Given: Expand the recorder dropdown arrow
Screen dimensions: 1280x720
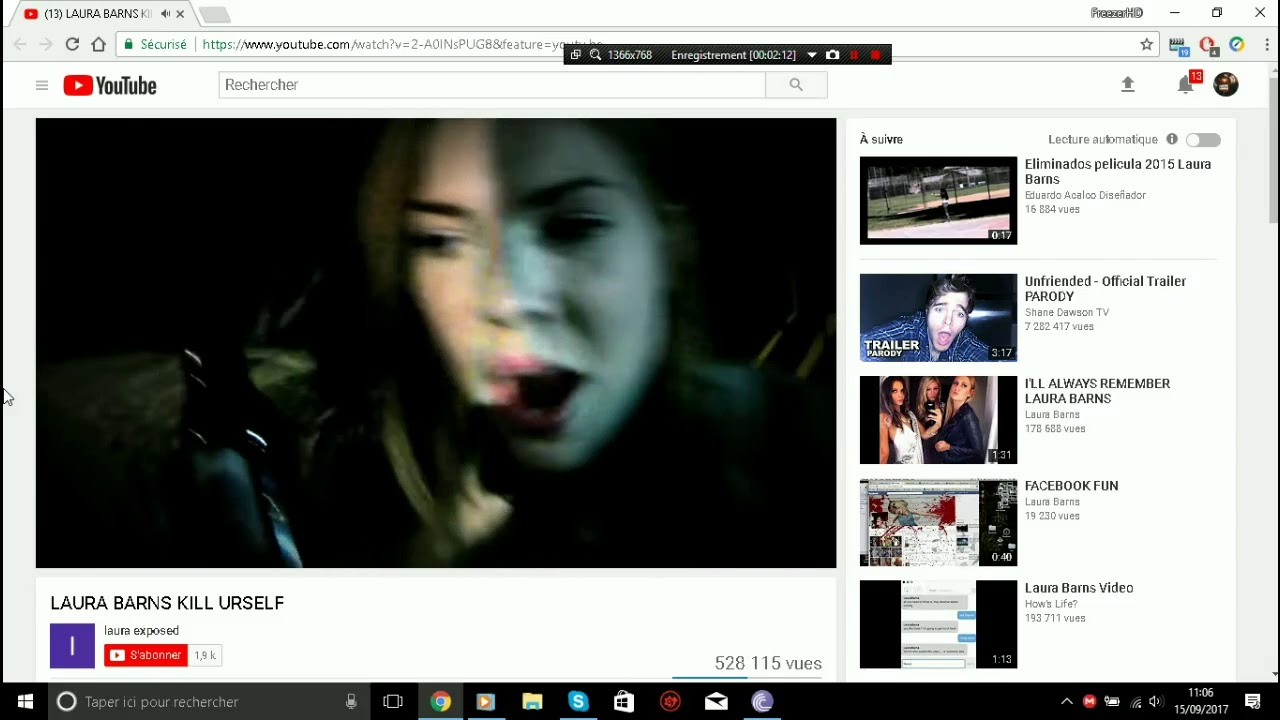Looking at the screenshot, I should pyautogui.click(x=811, y=55).
